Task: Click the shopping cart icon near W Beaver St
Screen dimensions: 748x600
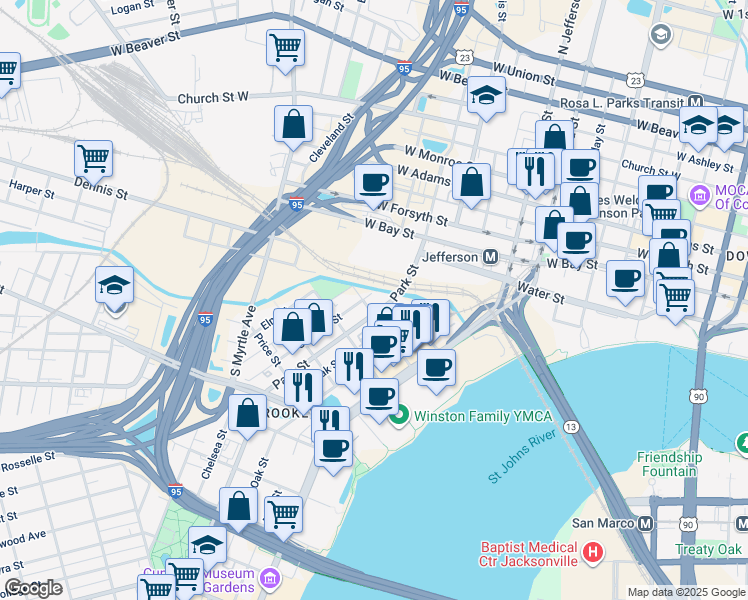Action: 286,47
